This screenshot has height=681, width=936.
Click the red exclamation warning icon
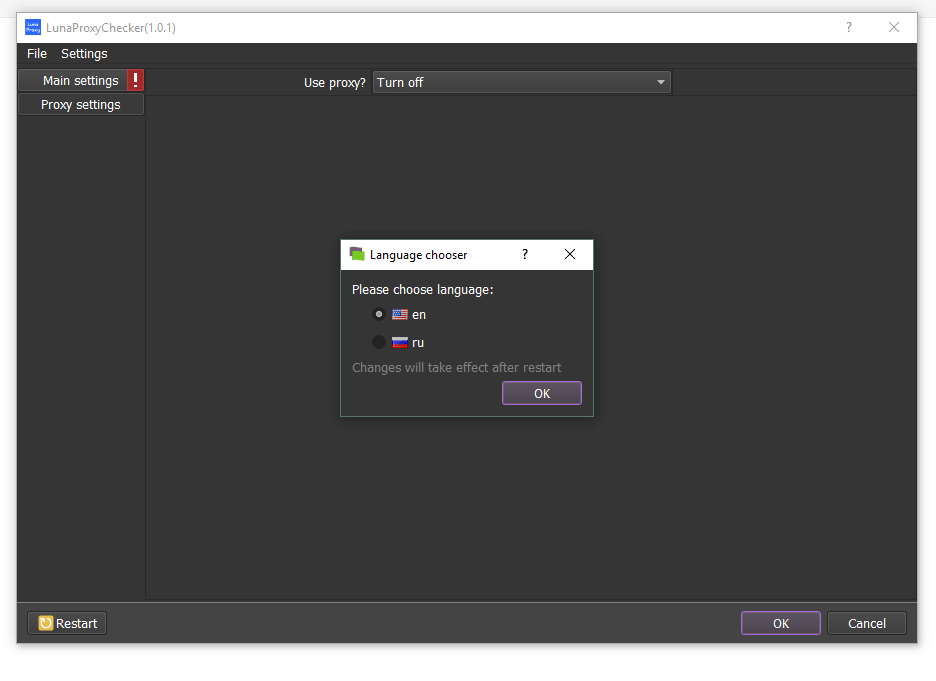coord(136,81)
